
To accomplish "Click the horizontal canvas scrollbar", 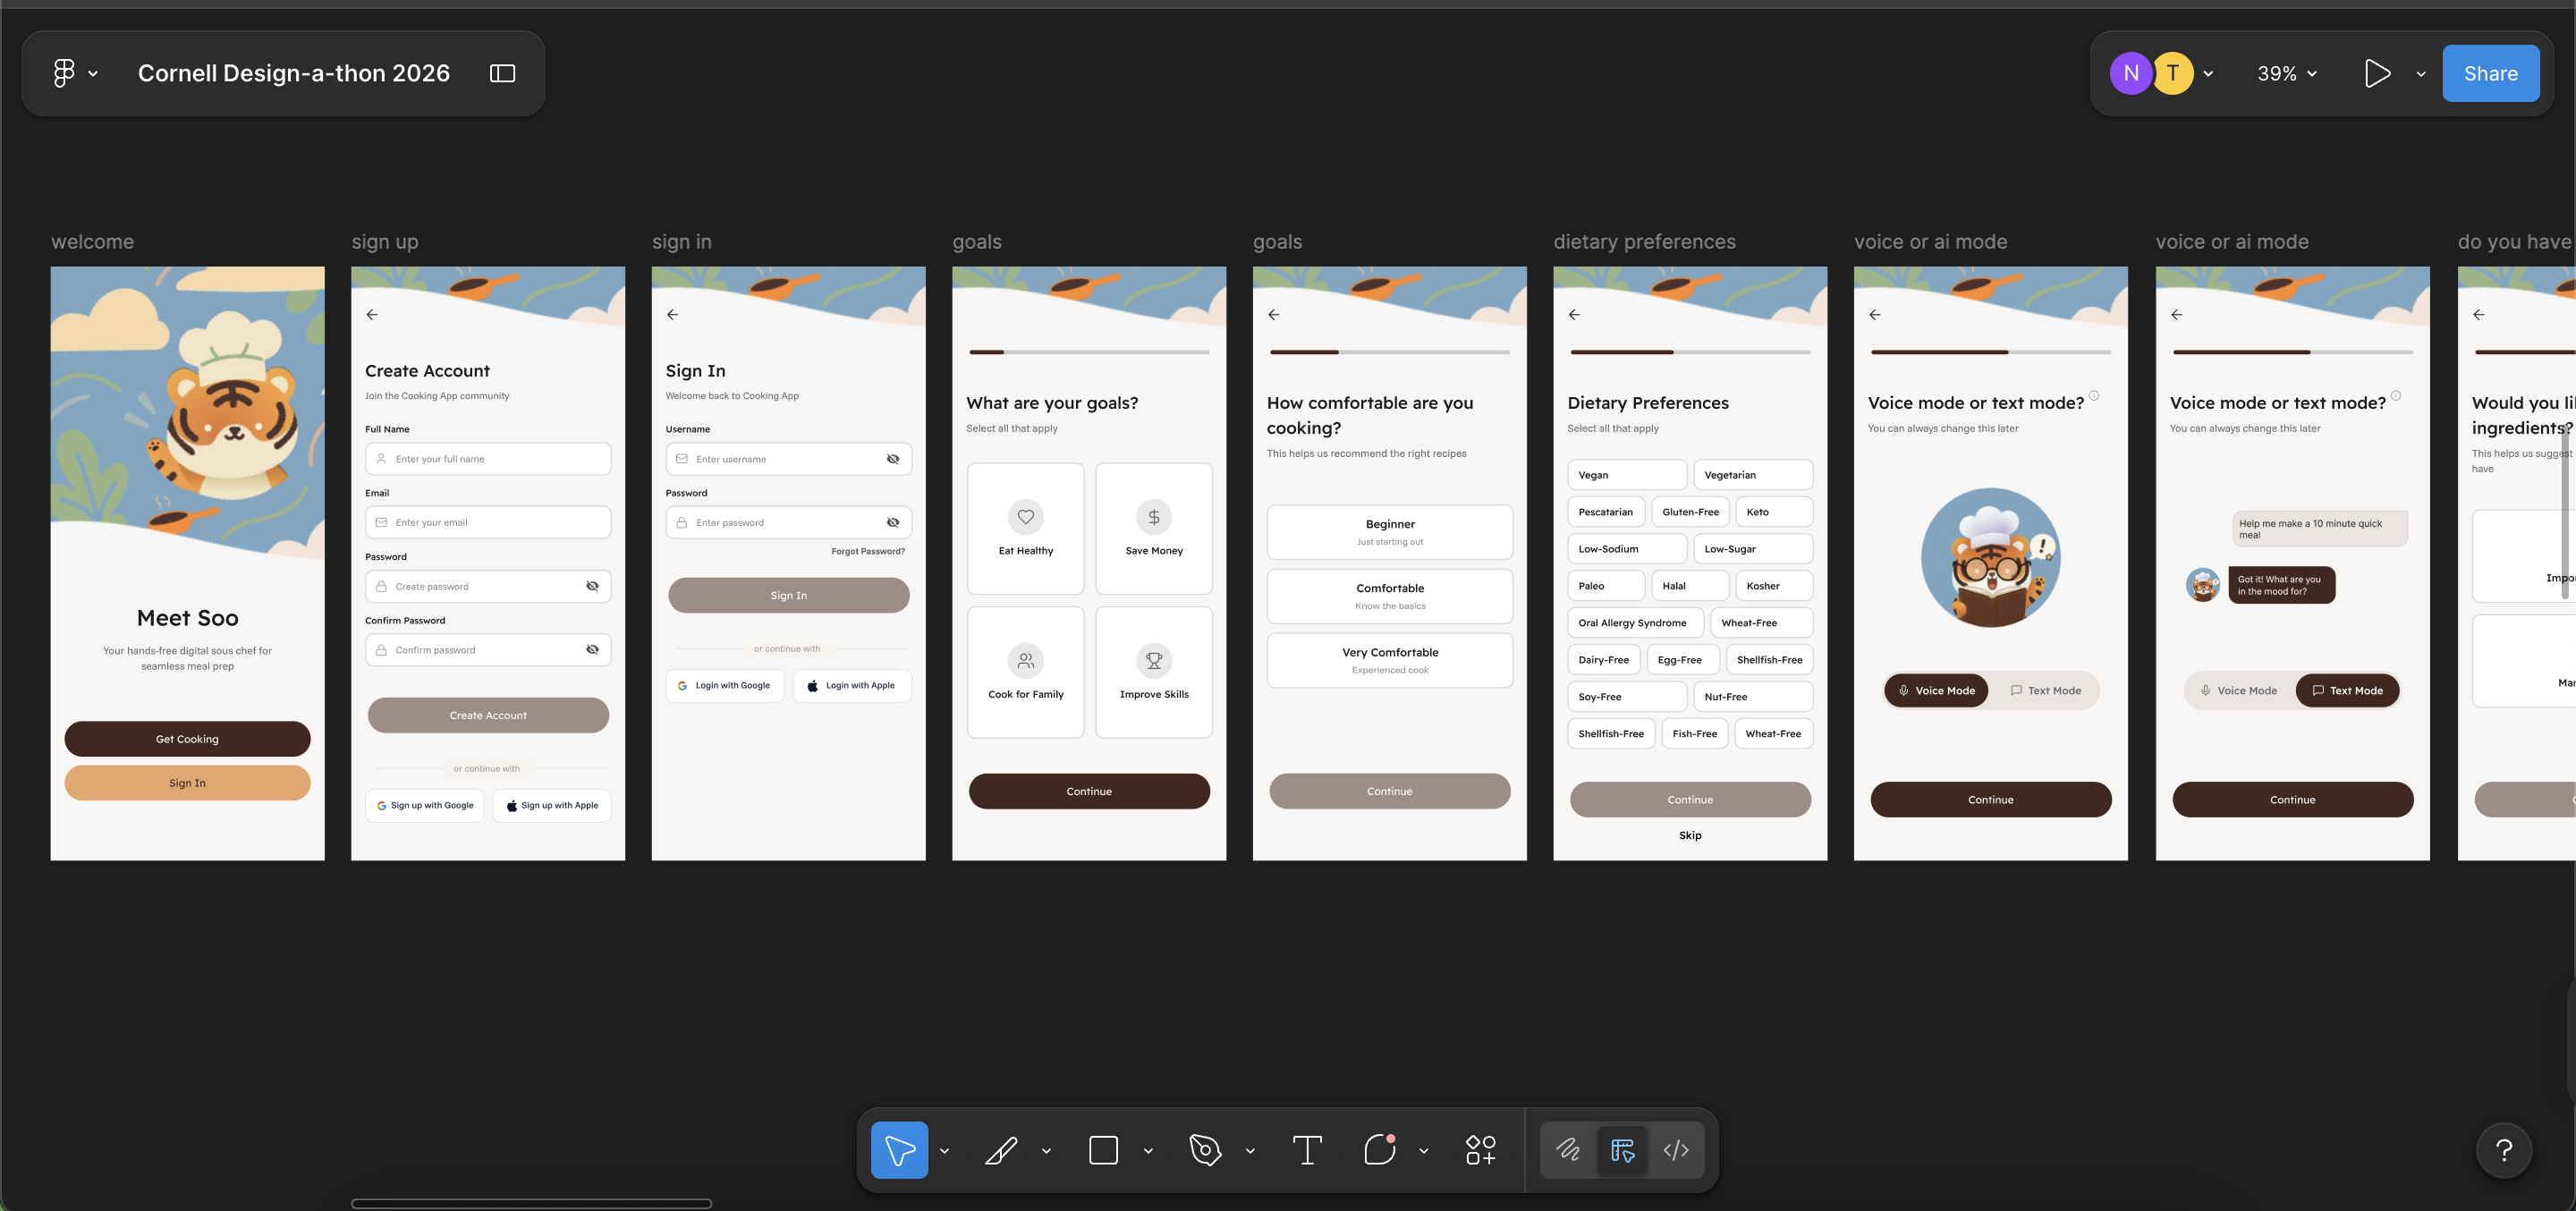I will (x=531, y=1203).
